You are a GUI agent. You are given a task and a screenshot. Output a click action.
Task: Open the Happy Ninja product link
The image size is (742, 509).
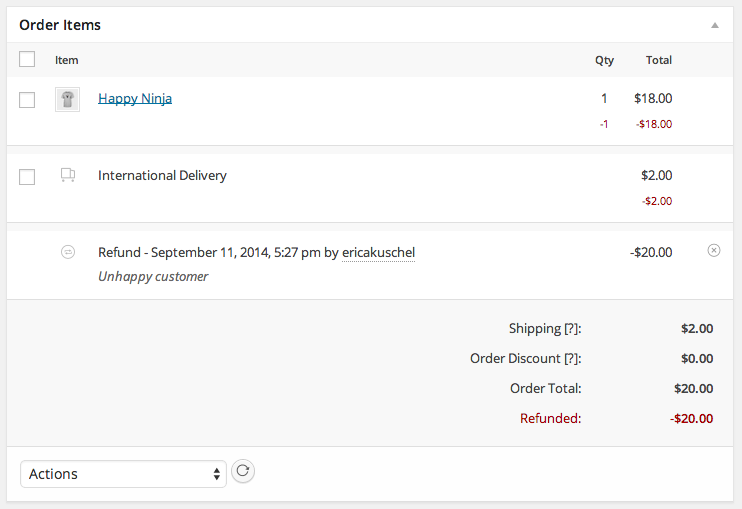[x=135, y=98]
